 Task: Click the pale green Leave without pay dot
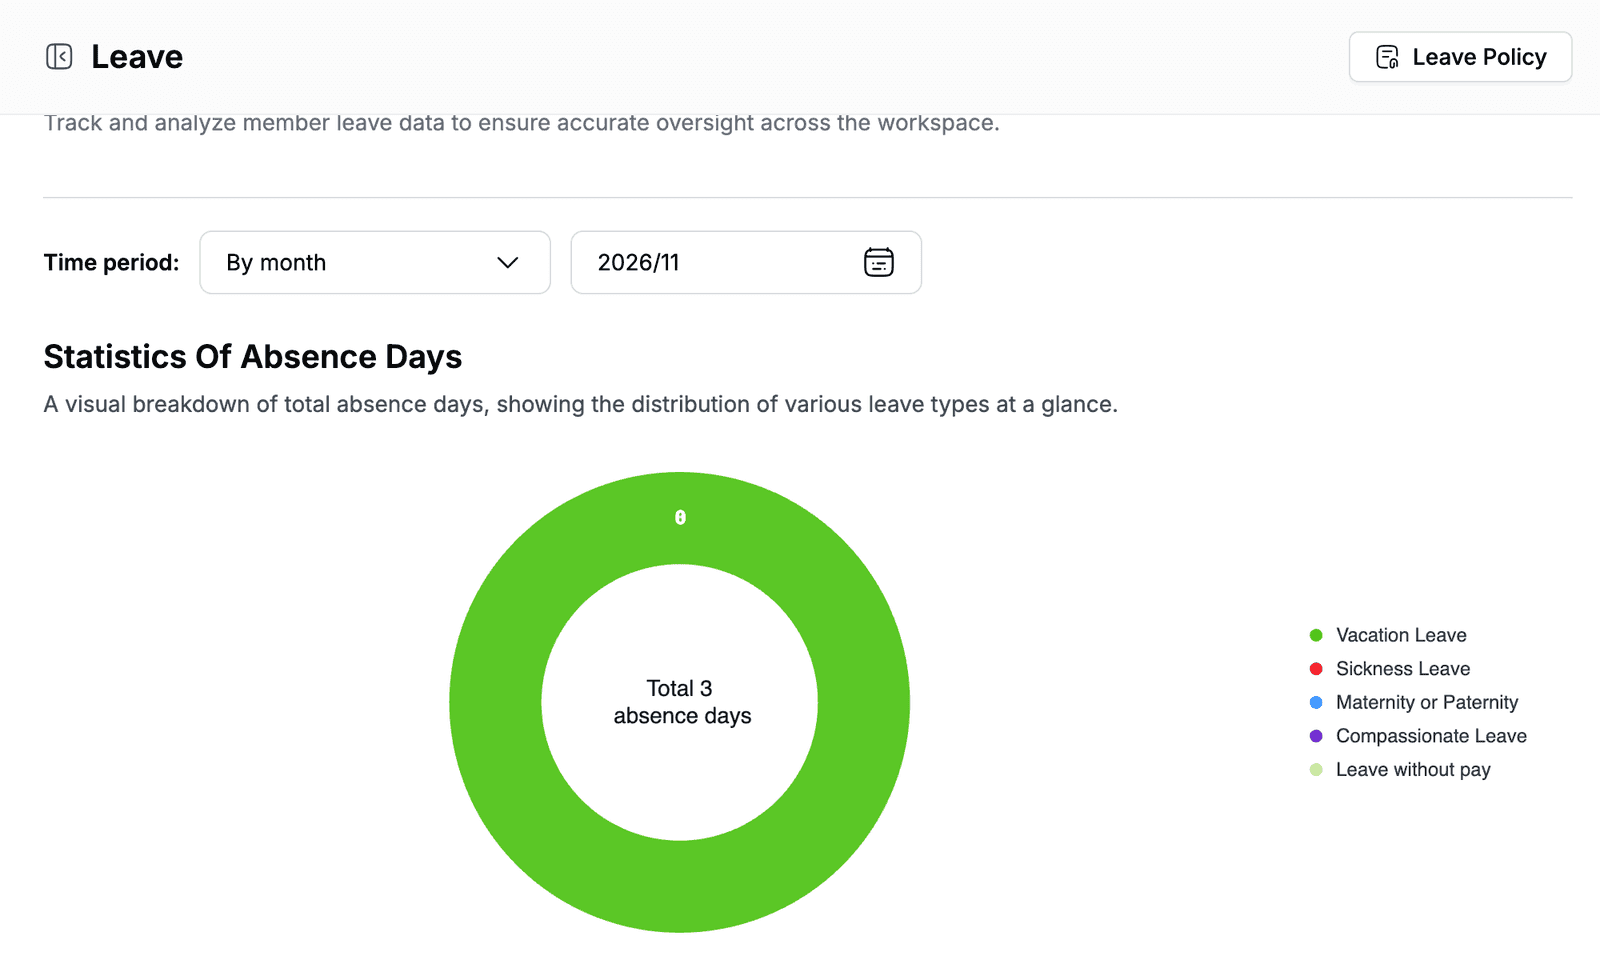click(1316, 770)
